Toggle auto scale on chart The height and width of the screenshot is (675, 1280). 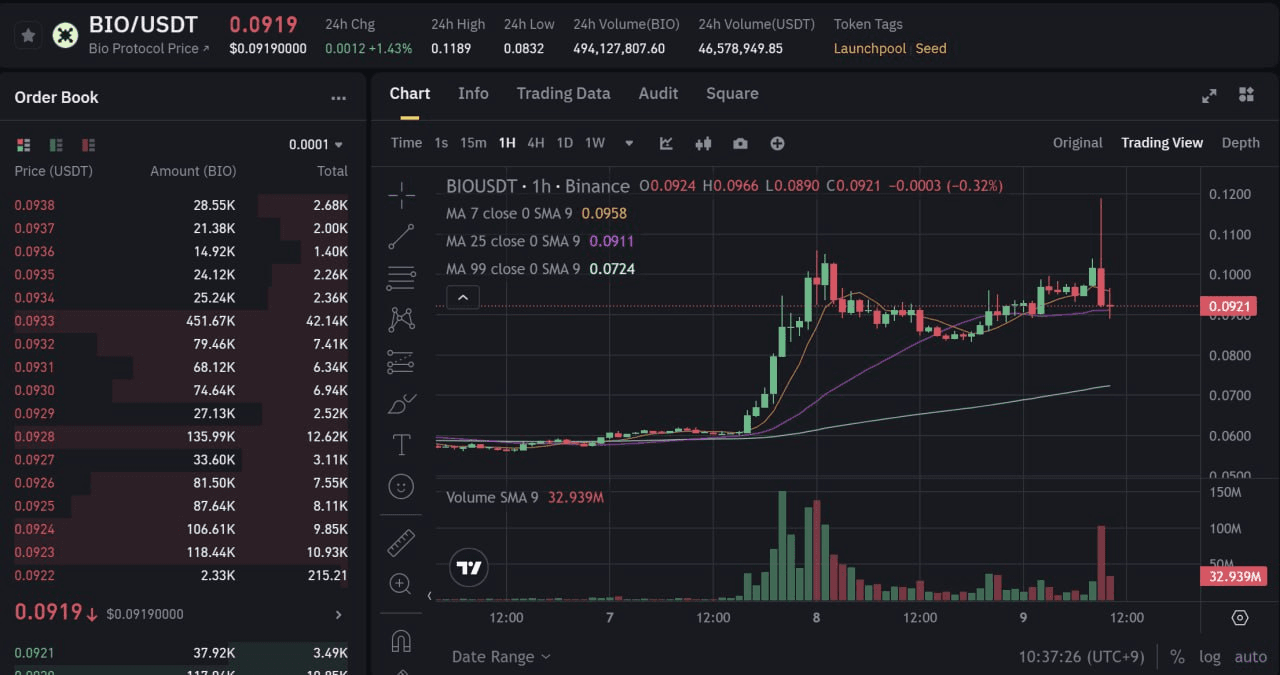[x=1250, y=657]
